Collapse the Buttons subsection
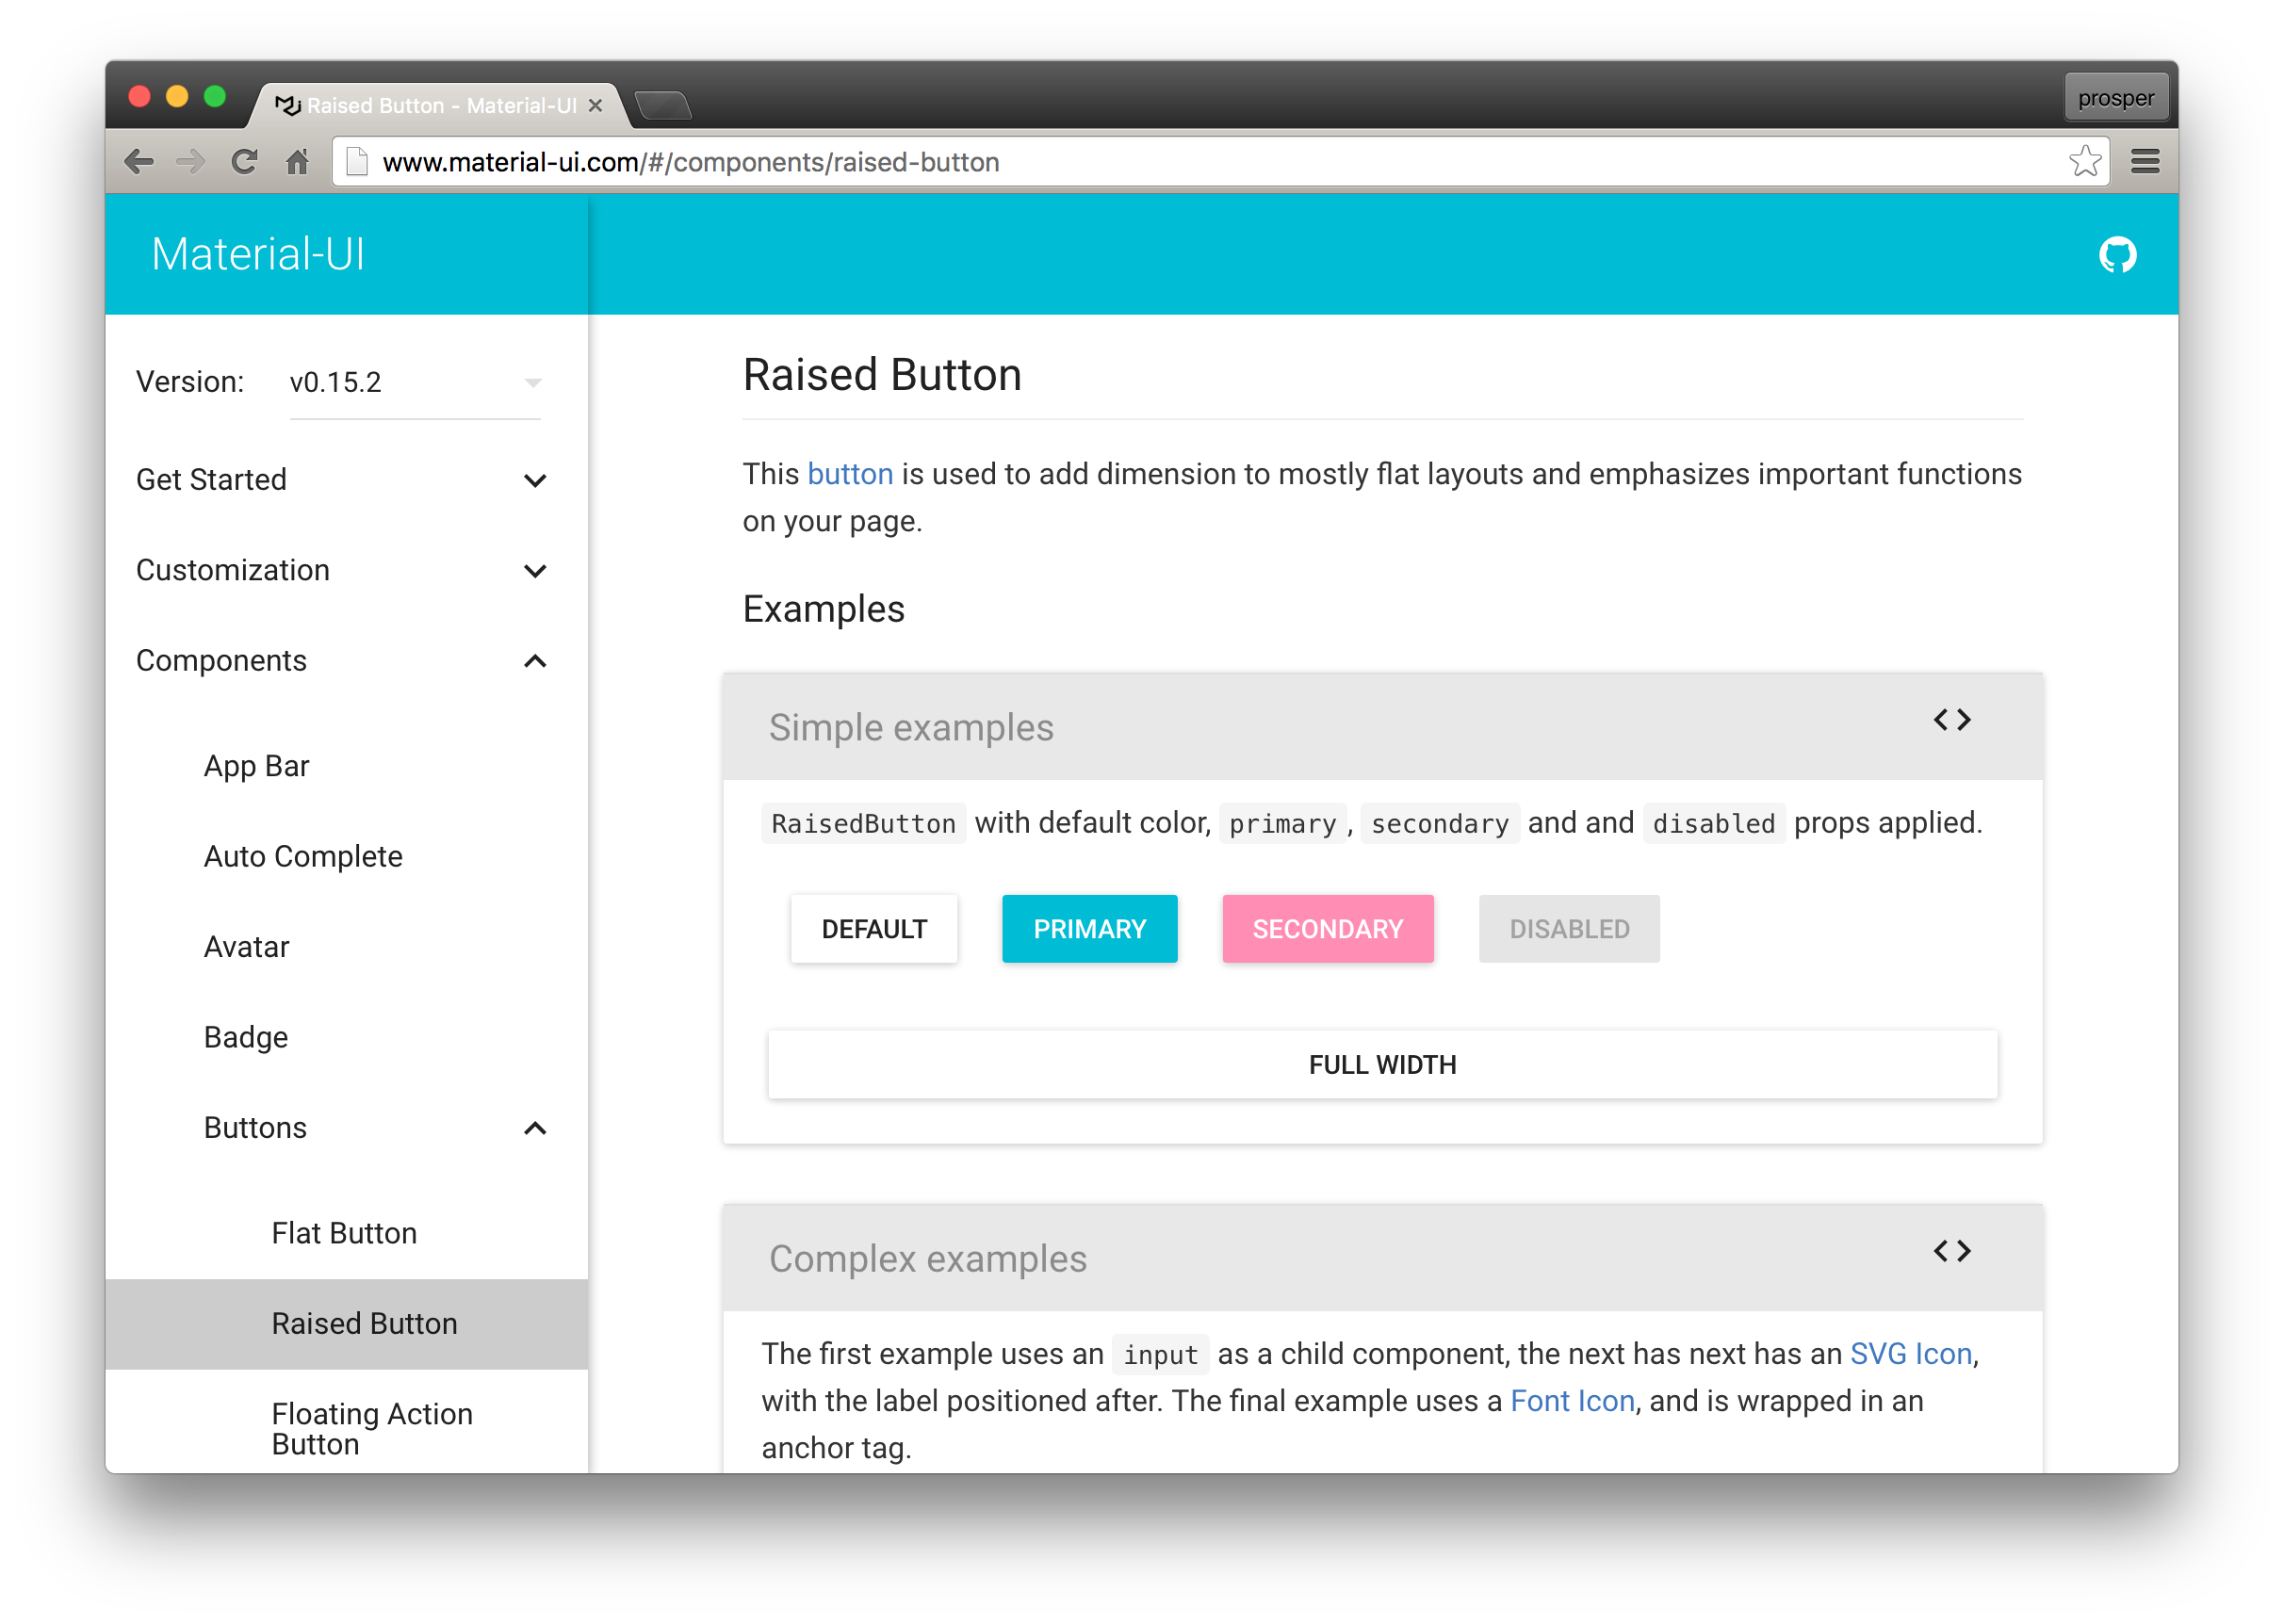This screenshot has height=1624, width=2284. (536, 1127)
